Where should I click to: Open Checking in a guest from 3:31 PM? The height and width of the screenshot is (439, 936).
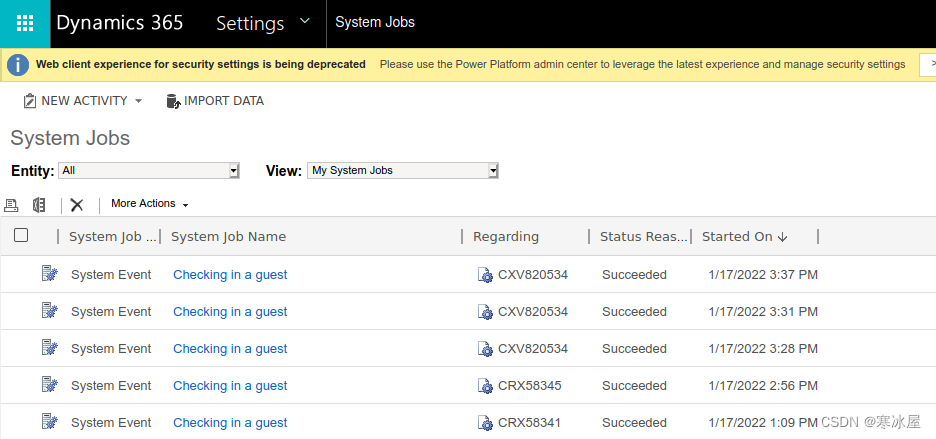230,312
